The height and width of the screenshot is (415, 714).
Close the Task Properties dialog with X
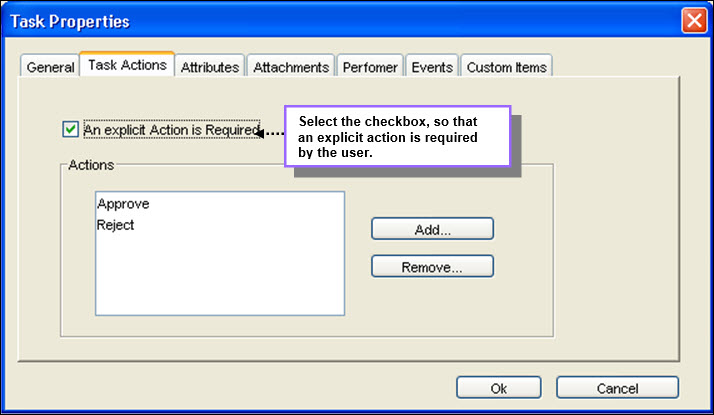click(x=694, y=20)
